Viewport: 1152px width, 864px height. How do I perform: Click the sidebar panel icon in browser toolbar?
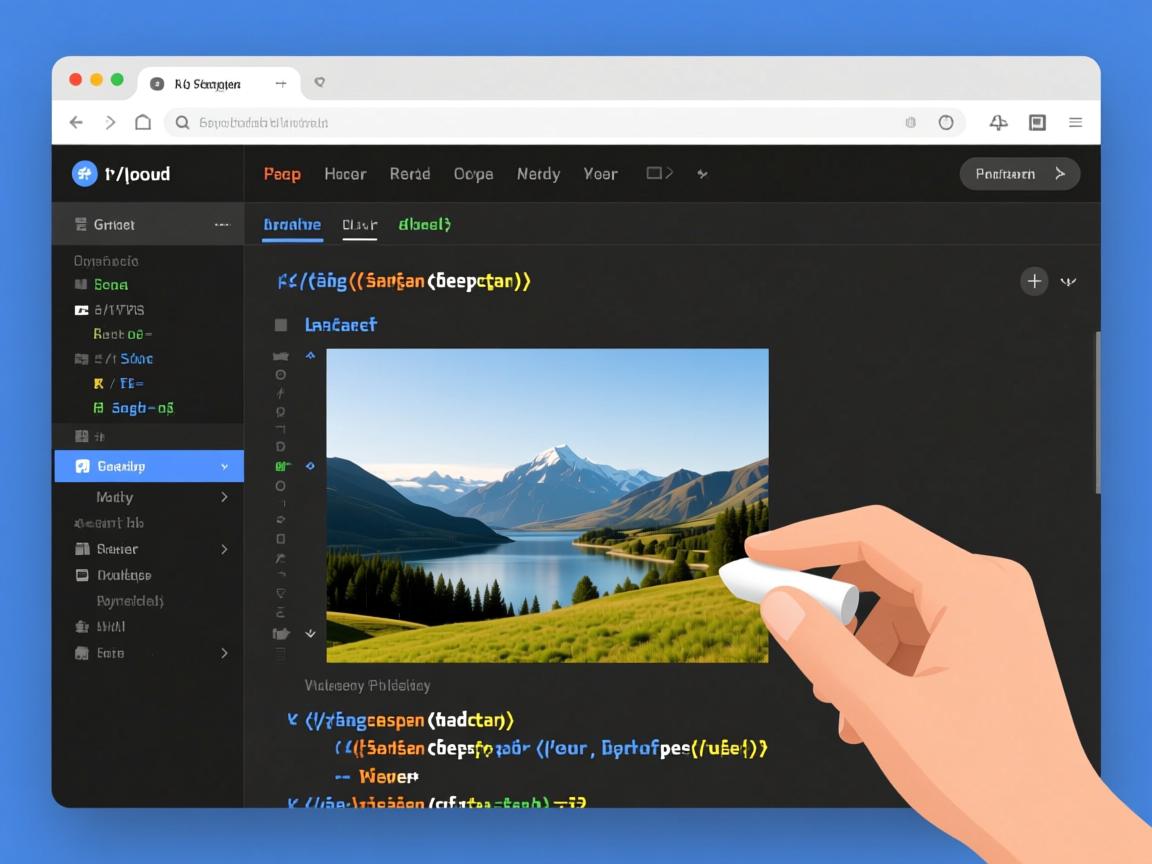(1037, 122)
